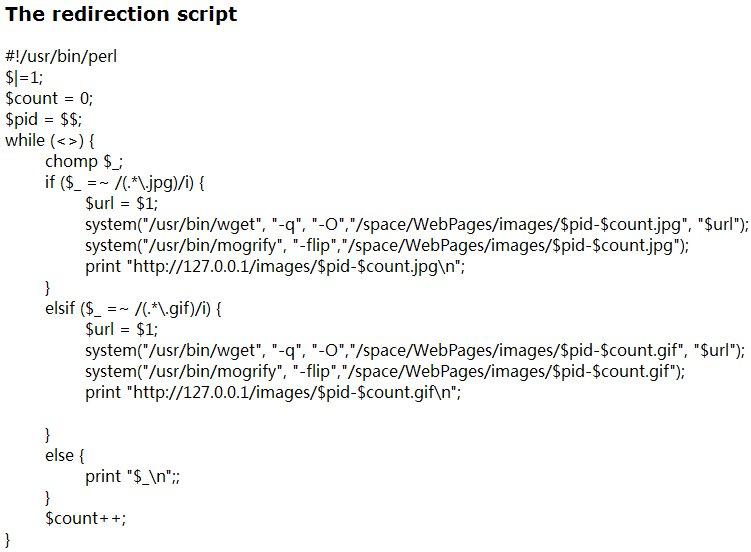Click the #!/usr/bin/perl shebang line
Image resolution: width=751 pixels, height=552 pixels.
click(61, 57)
